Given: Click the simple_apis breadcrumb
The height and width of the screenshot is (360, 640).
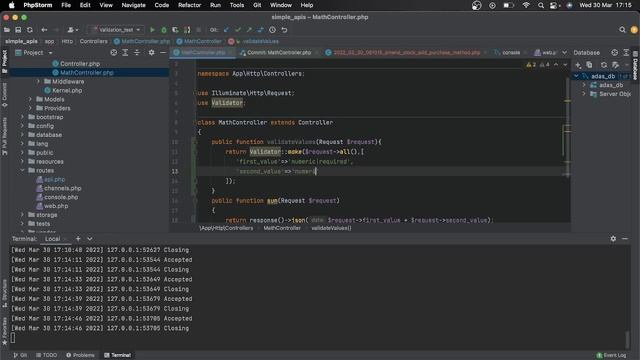Looking at the screenshot, I should pyautogui.click(x=21, y=41).
